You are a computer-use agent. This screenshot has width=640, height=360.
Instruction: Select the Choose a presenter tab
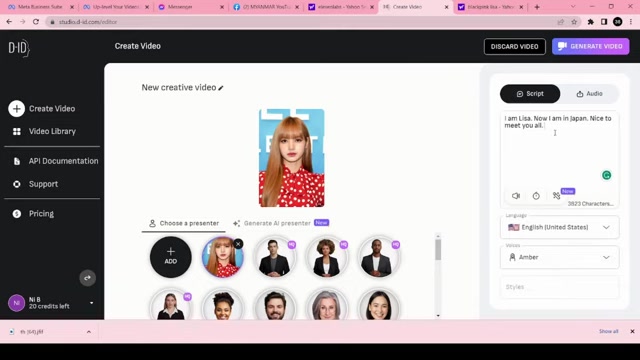pos(184,223)
